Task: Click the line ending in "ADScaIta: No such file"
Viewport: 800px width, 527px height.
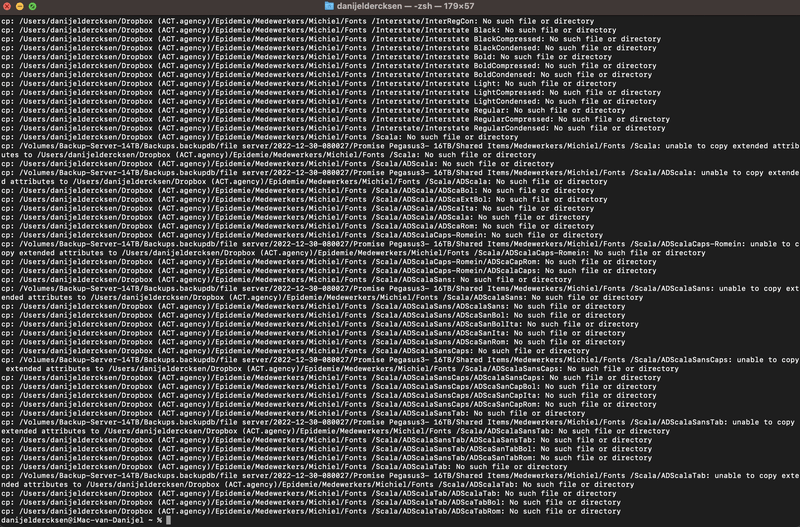Action: pyautogui.click(x=297, y=209)
